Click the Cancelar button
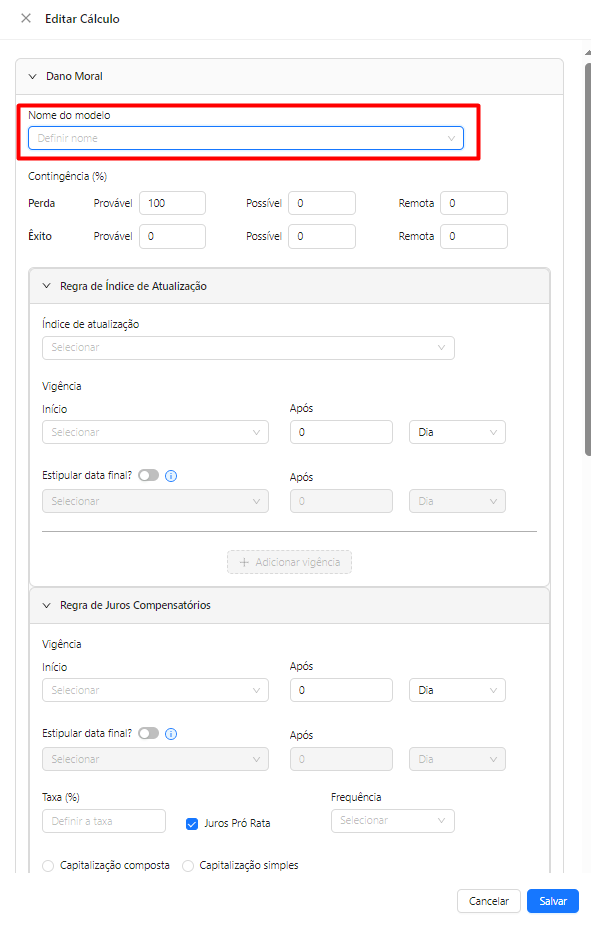Screen dimensions: 591x925 (488, 901)
